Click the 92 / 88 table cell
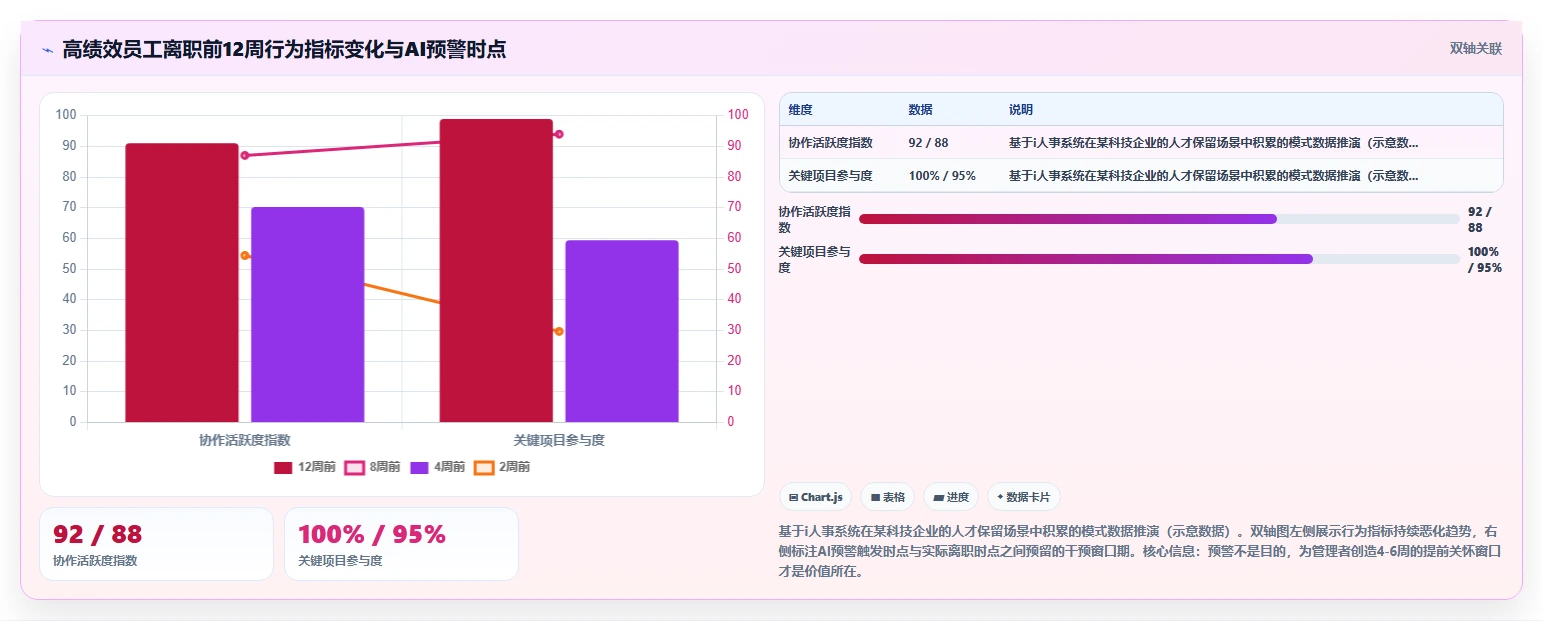The height and width of the screenshot is (621, 1543). click(928, 143)
